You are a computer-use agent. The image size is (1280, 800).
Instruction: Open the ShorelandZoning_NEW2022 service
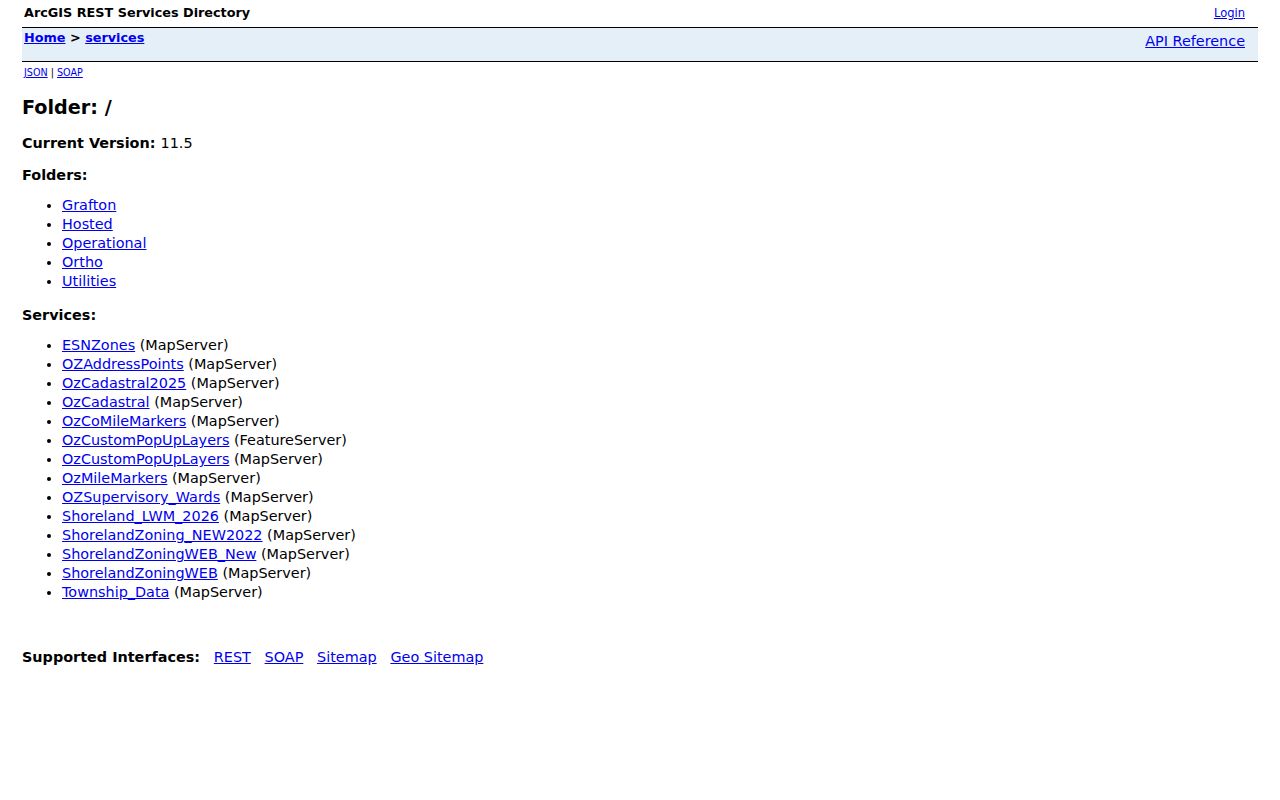(x=162, y=535)
